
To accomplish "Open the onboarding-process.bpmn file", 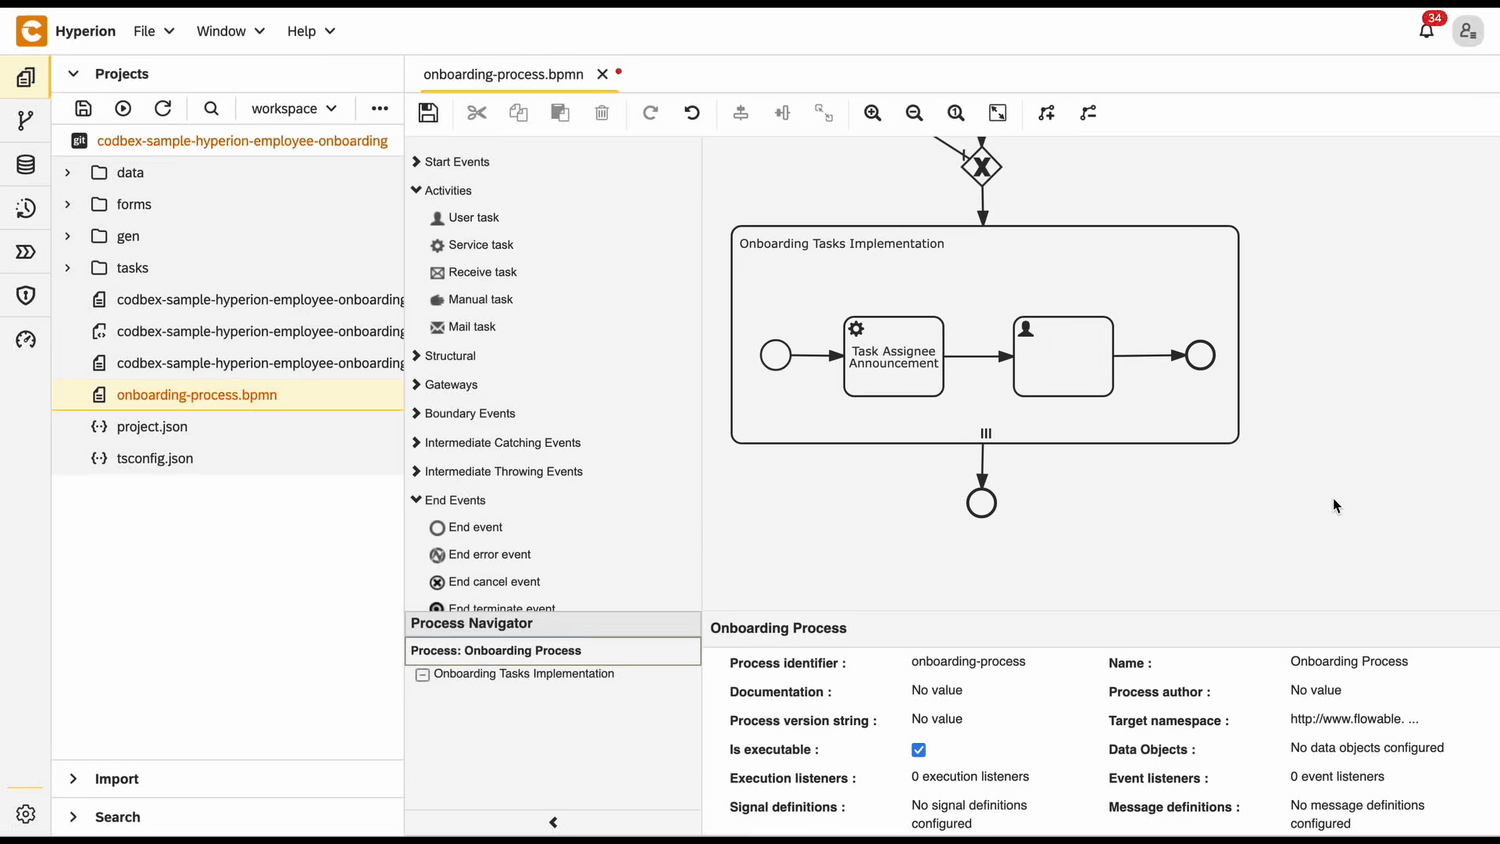I will 196,394.
